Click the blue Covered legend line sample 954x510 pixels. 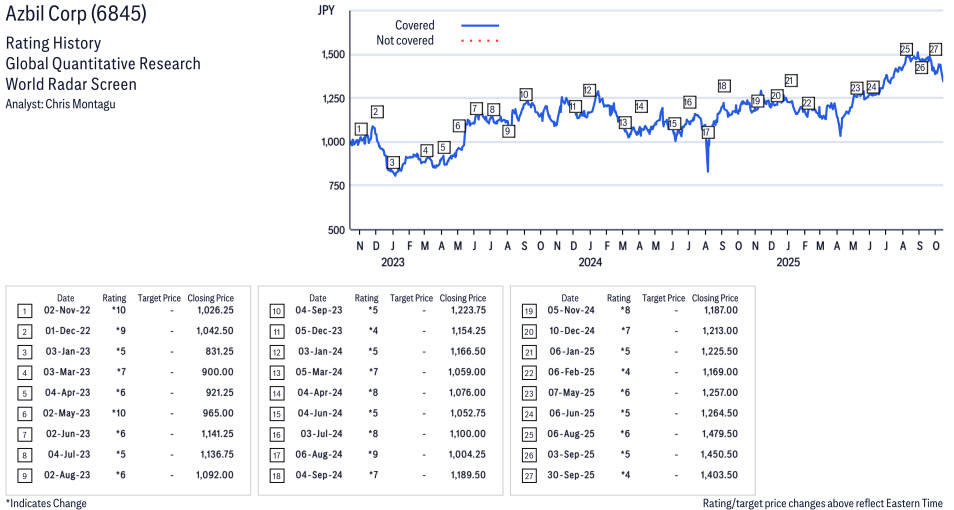click(x=480, y=25)
